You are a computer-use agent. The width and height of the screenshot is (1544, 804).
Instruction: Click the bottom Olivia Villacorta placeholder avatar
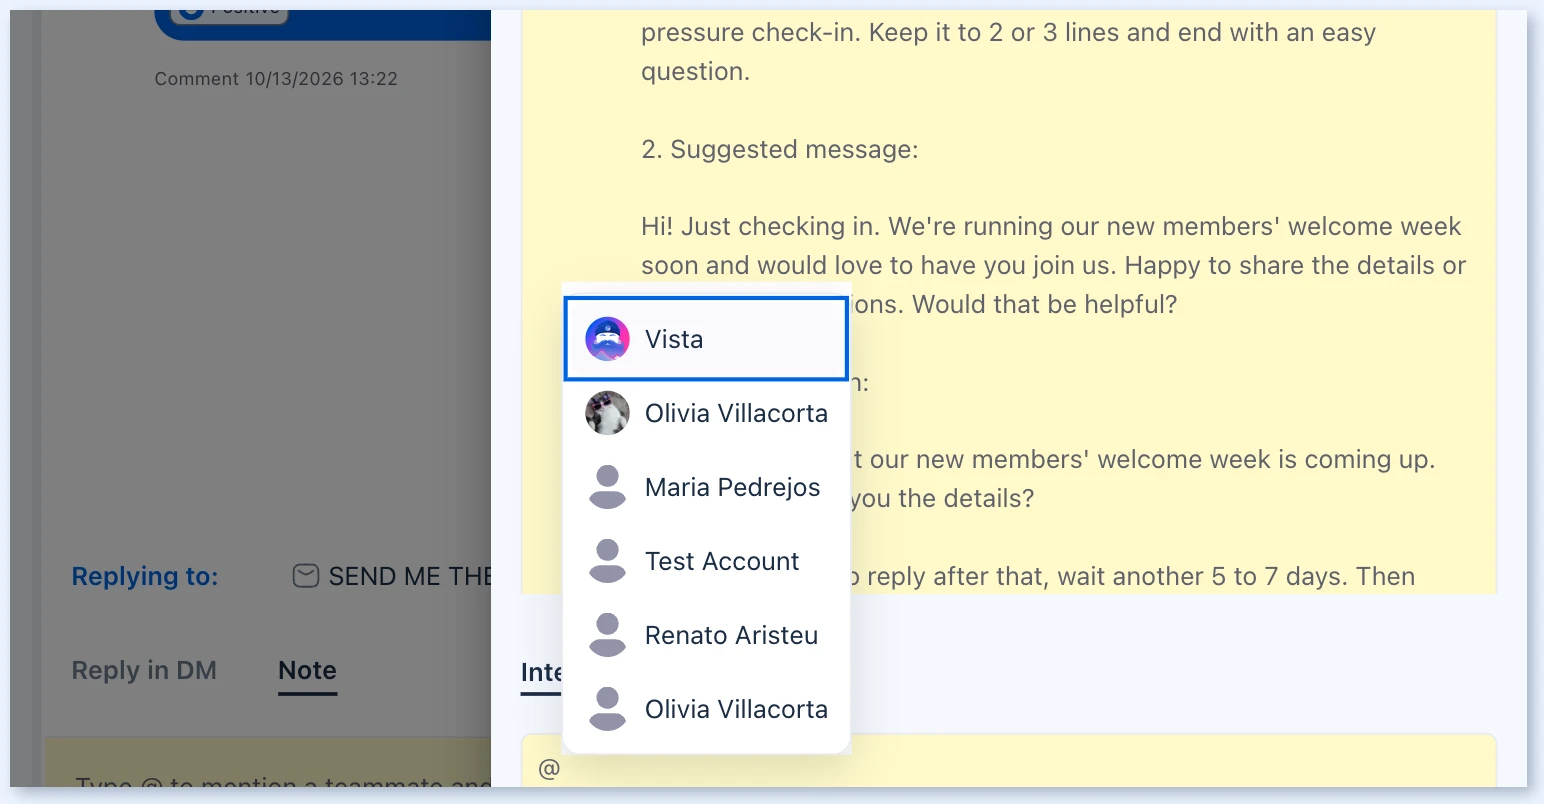tap(607, 709)
